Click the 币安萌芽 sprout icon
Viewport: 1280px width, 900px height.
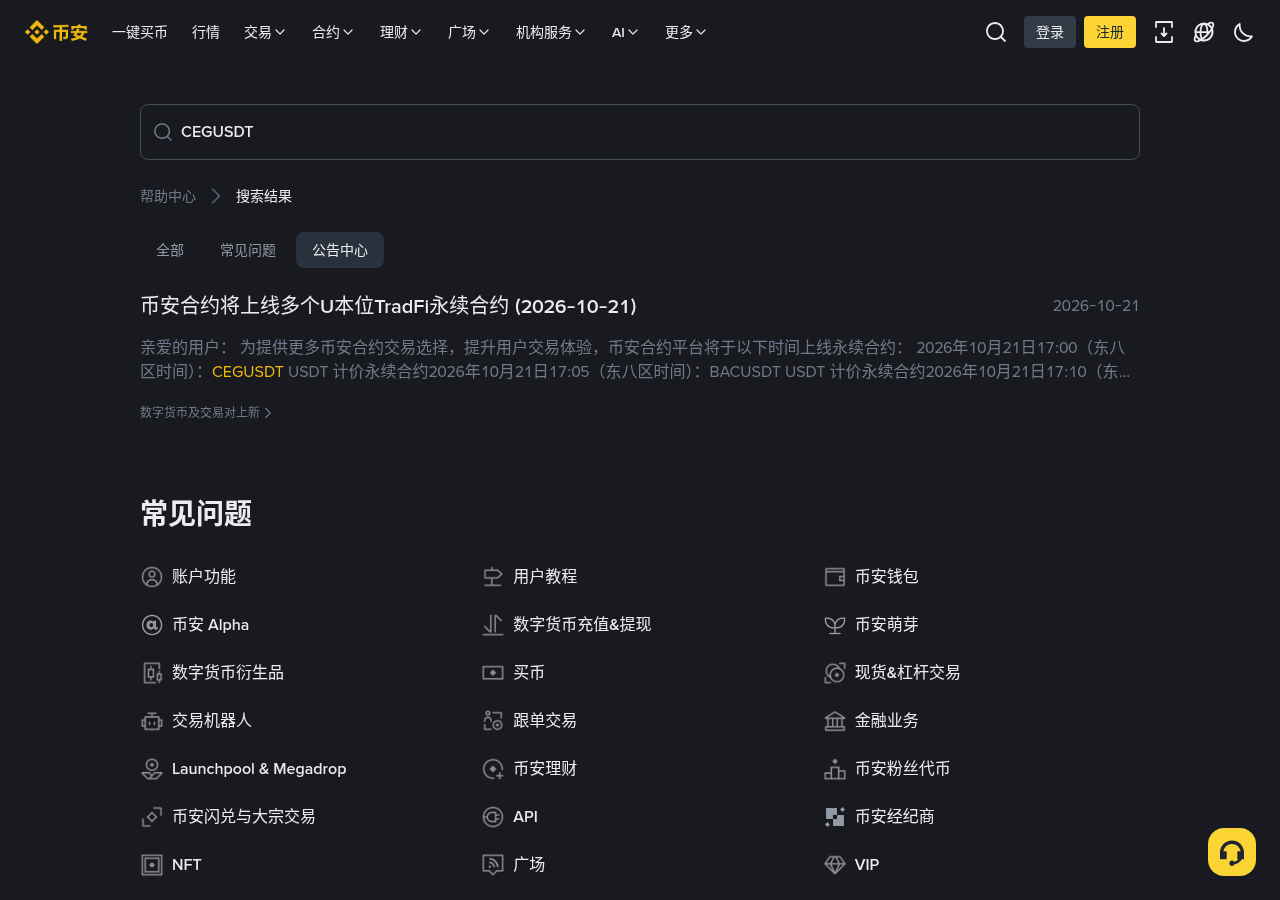[835, 625]
